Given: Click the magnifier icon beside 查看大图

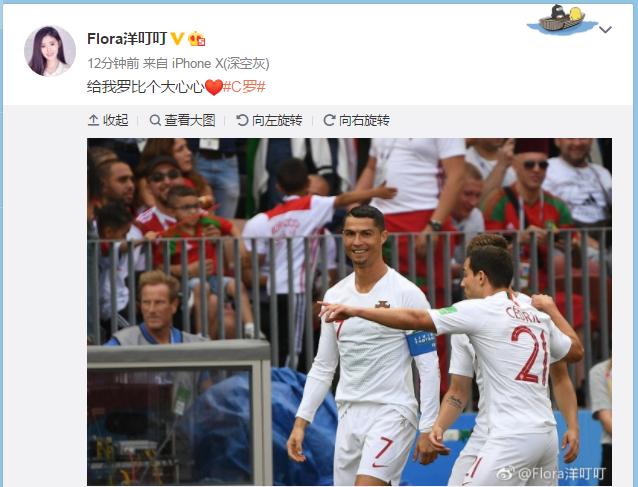Looking at the screenshot, I should click(155, 120).
